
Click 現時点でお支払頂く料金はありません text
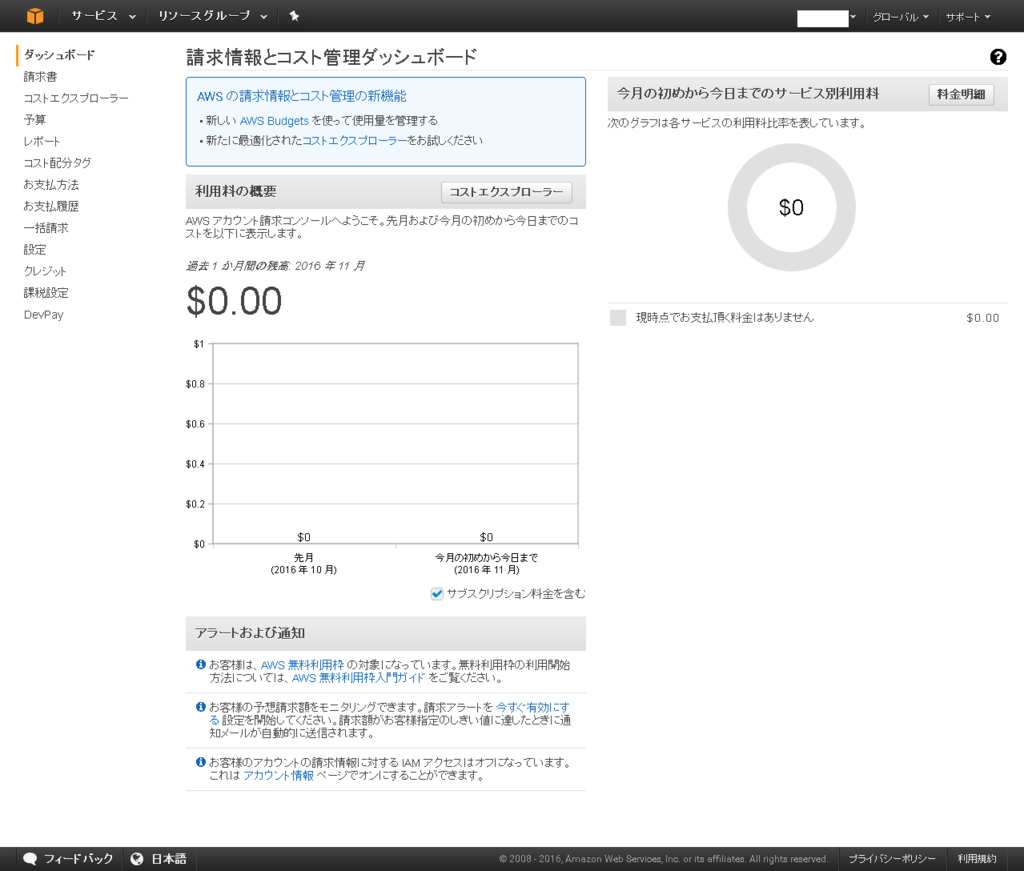coord(725,317)
